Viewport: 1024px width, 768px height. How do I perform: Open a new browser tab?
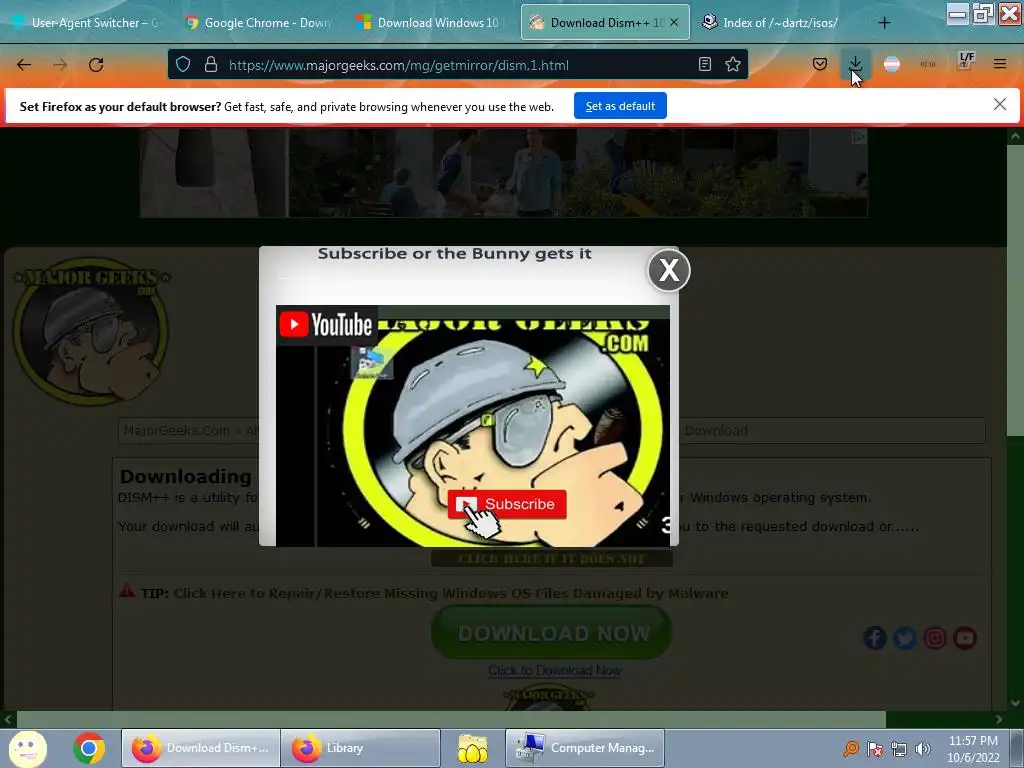884,23
